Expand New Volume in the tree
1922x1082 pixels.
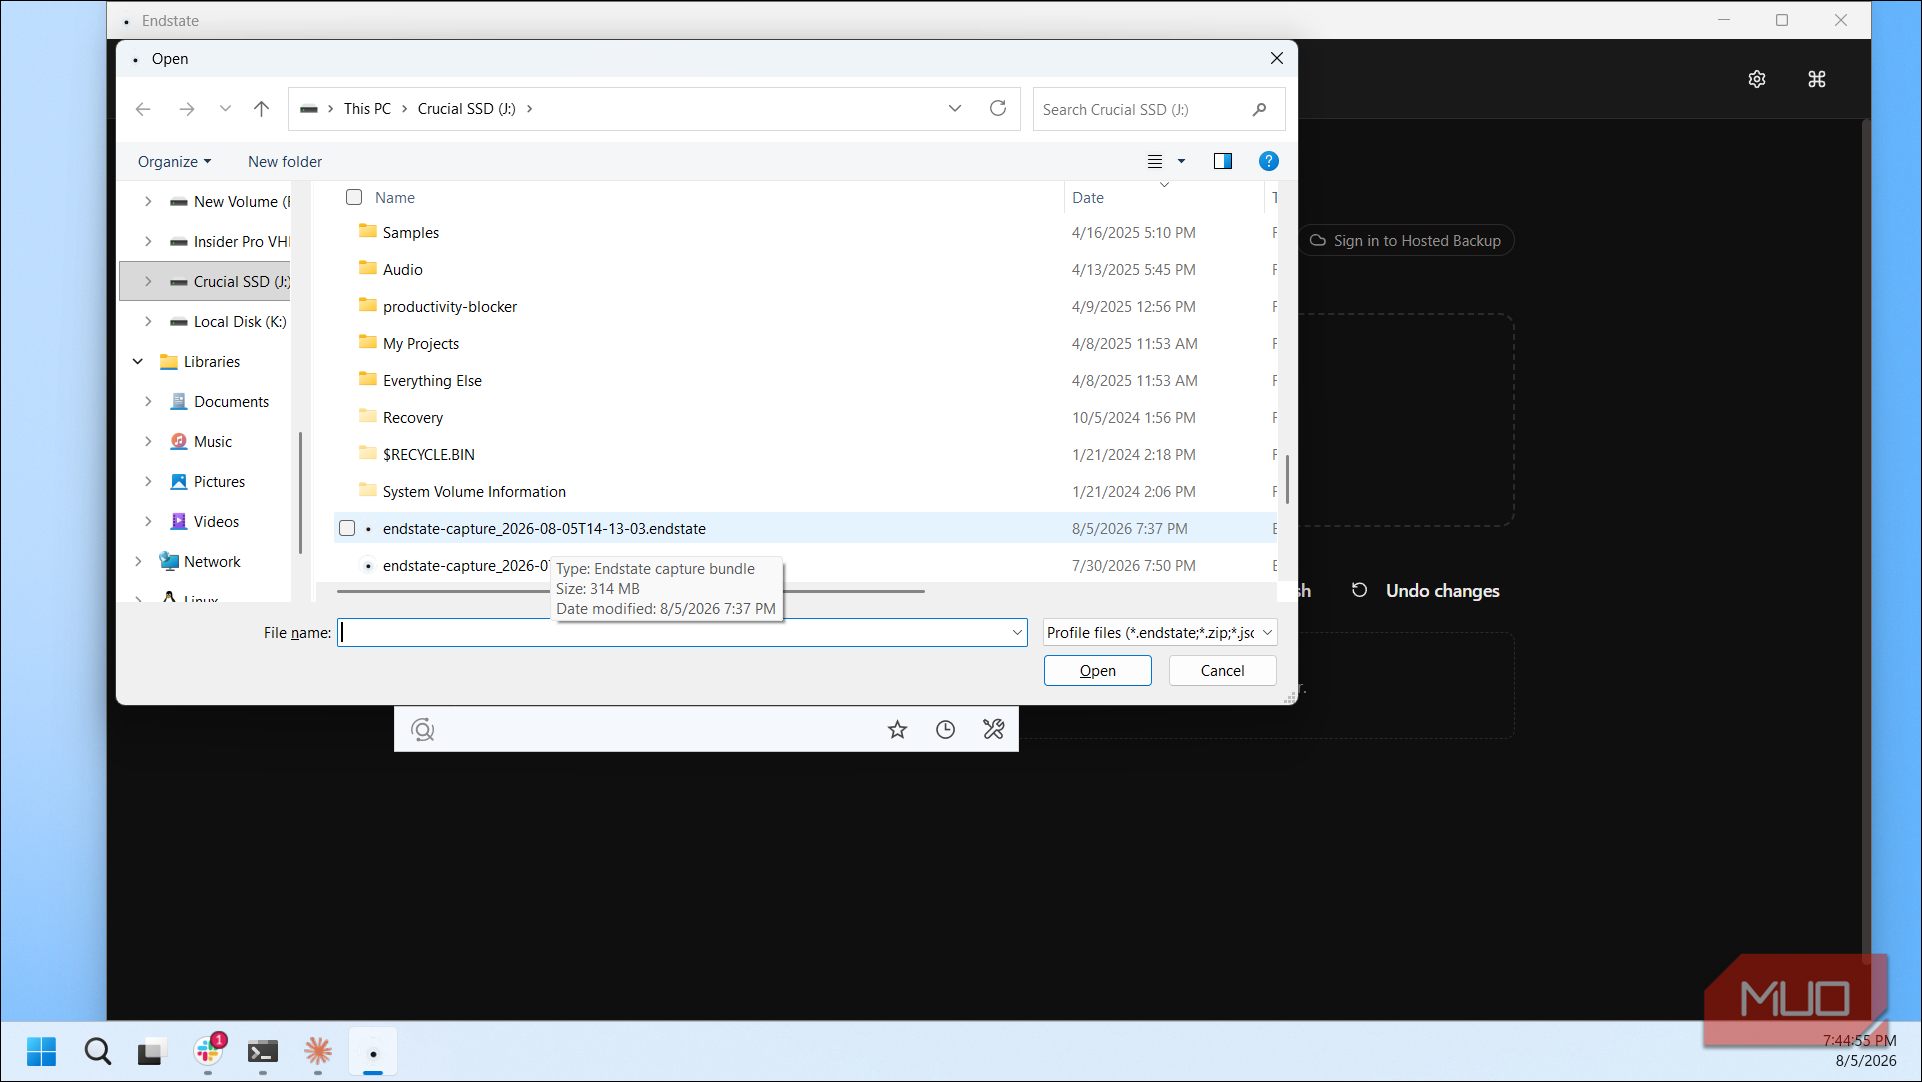148,201
